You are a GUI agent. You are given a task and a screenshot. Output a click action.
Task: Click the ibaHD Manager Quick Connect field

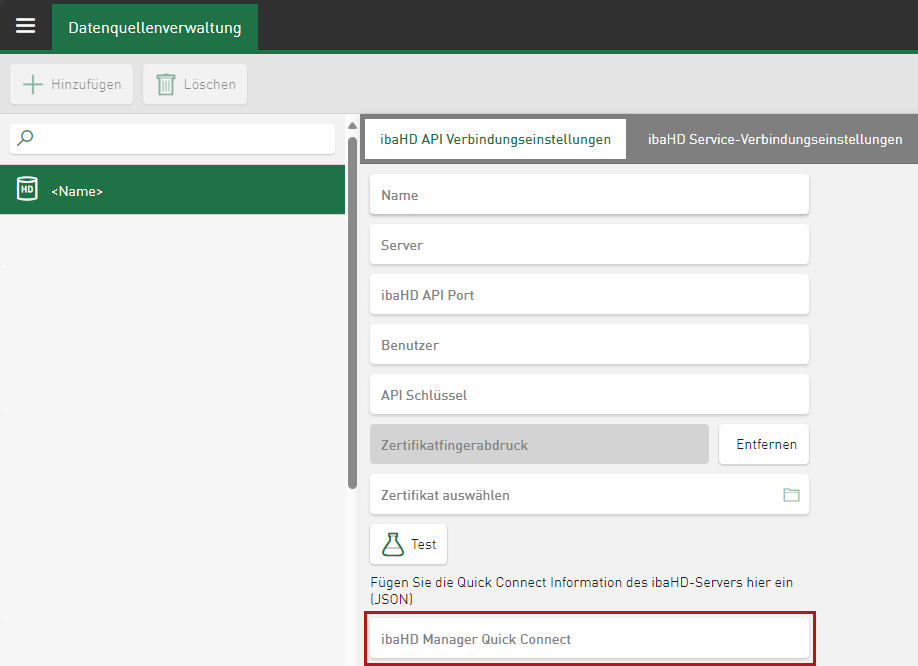588,639
